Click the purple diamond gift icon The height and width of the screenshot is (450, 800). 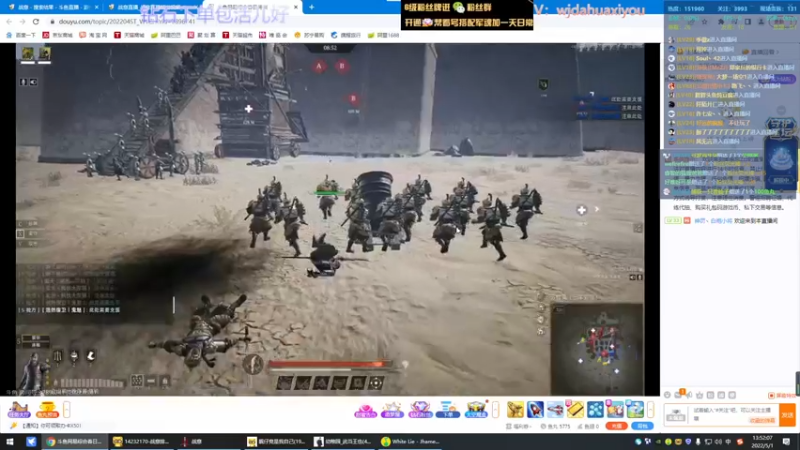coord(420,409)
